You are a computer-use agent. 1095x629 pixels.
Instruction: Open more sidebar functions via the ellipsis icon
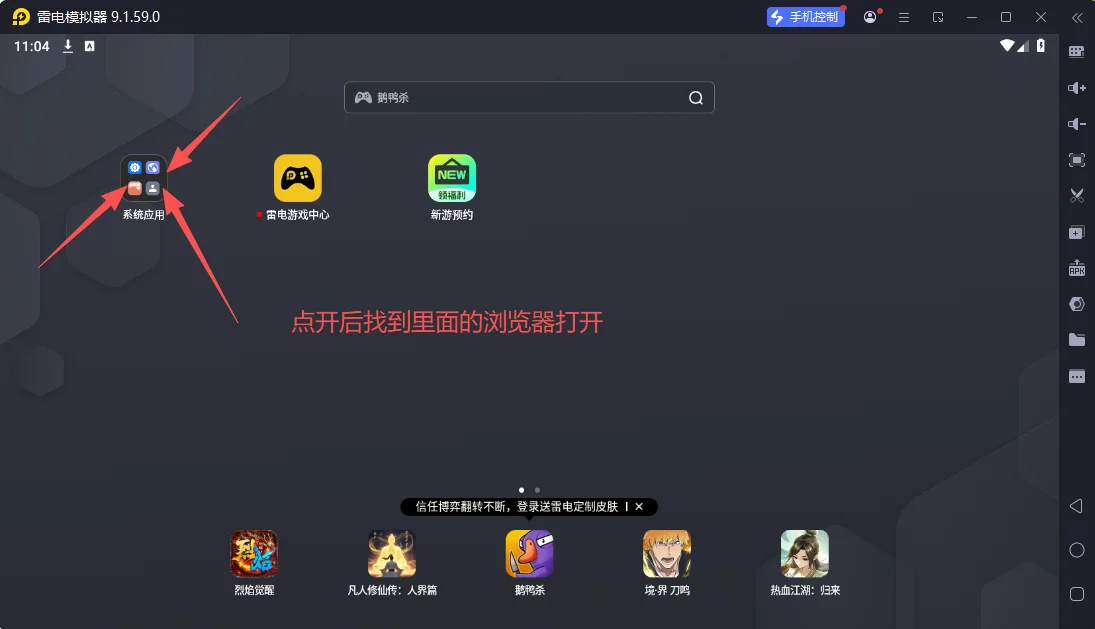click(1076, 376)
